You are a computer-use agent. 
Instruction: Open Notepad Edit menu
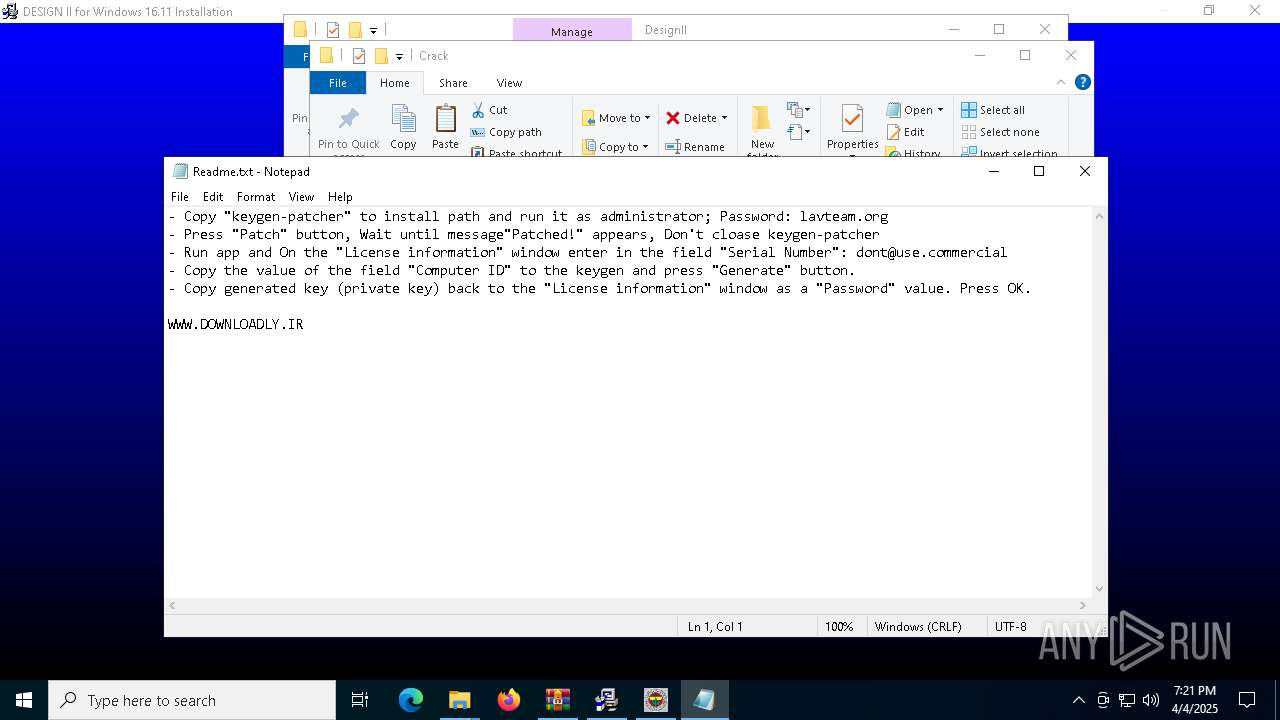pyautogui.click(x=213, y=197)
